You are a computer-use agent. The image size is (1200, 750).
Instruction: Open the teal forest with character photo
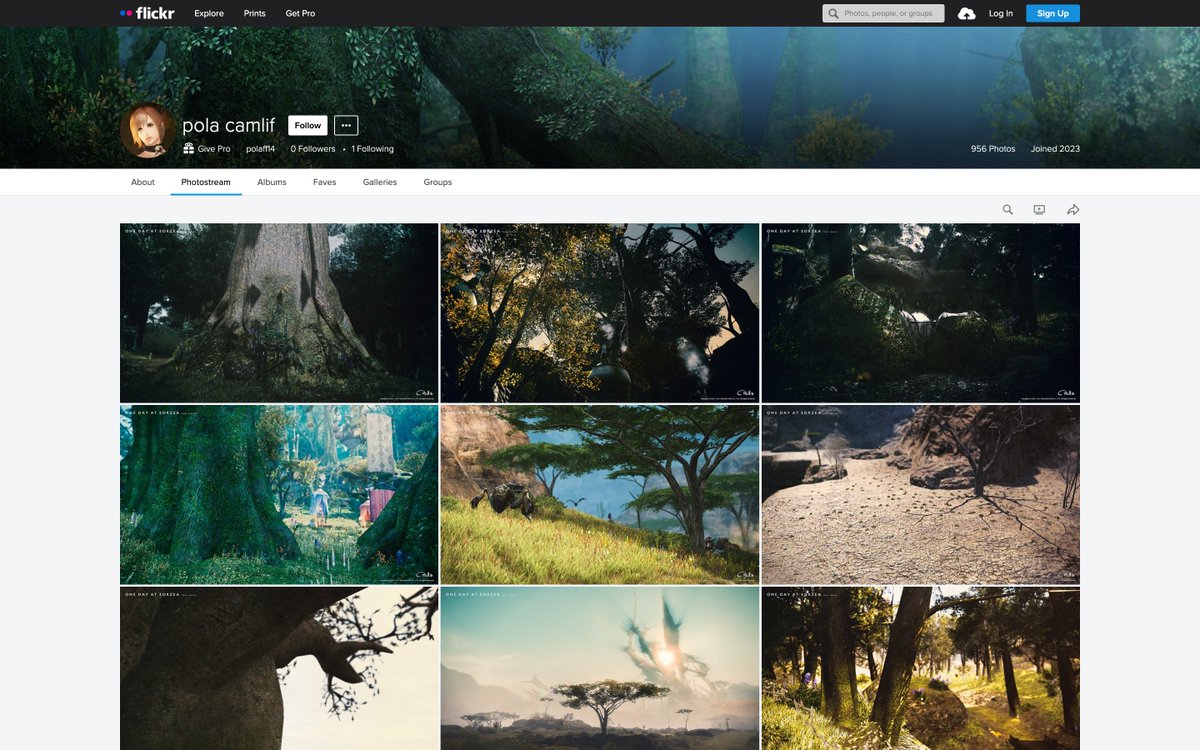tap(279, 494)
